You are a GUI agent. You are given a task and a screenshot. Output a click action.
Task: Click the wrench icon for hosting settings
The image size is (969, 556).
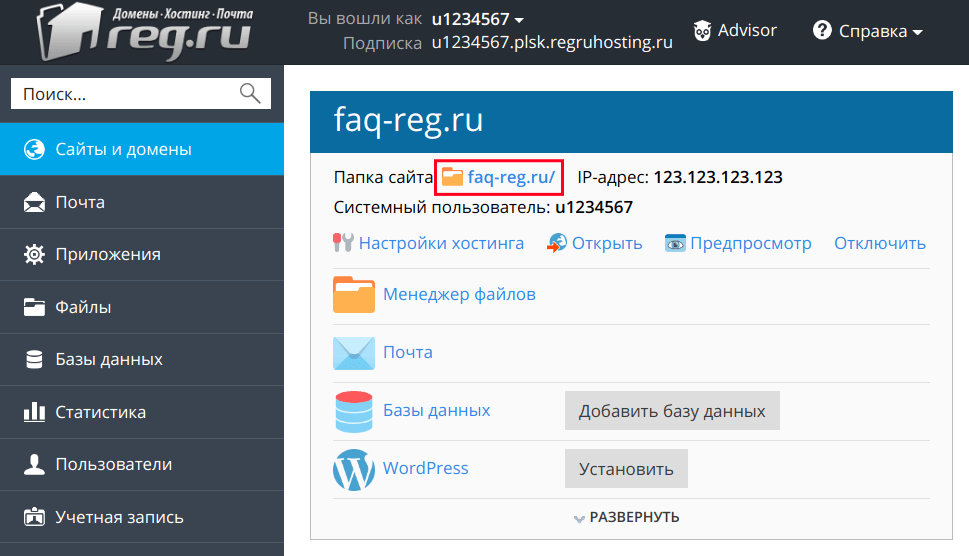click(x=343, y=243)
